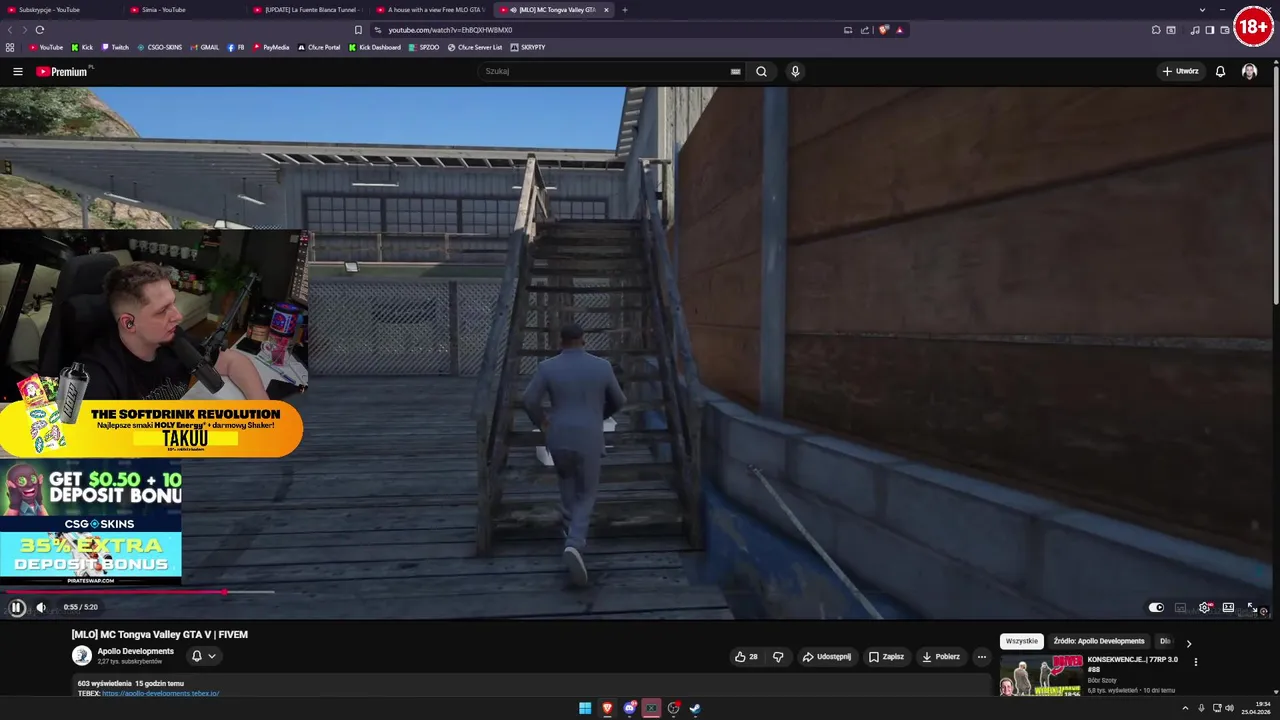Enter fullscreen mode in the player
Screen dimensions: 1280x720
click(x=1251, y=607)
